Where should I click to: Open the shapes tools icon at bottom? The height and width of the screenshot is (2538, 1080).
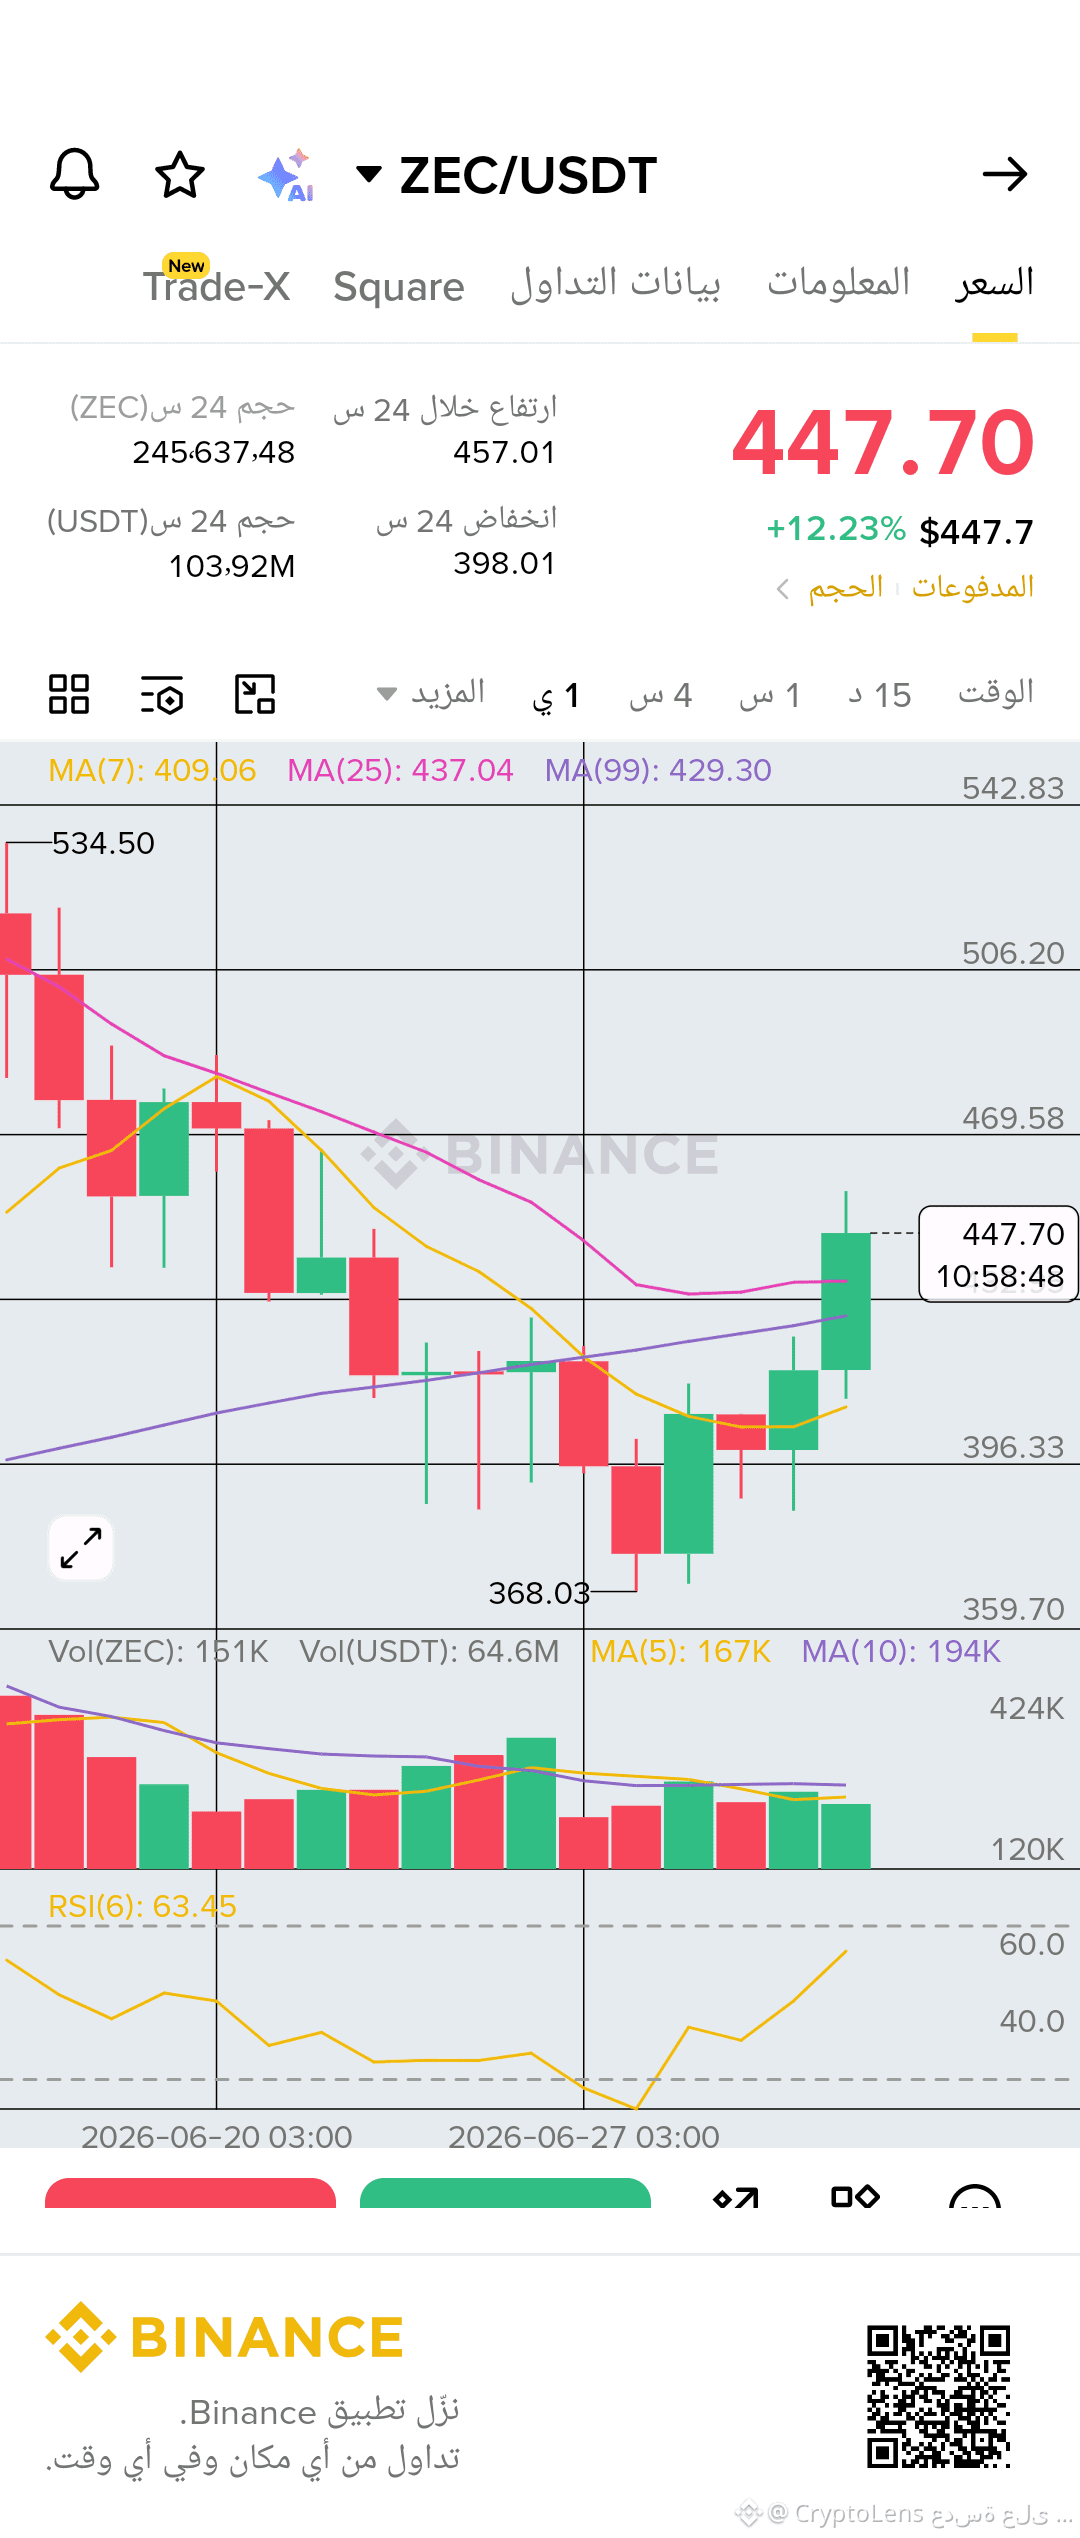click(855, 2196)
